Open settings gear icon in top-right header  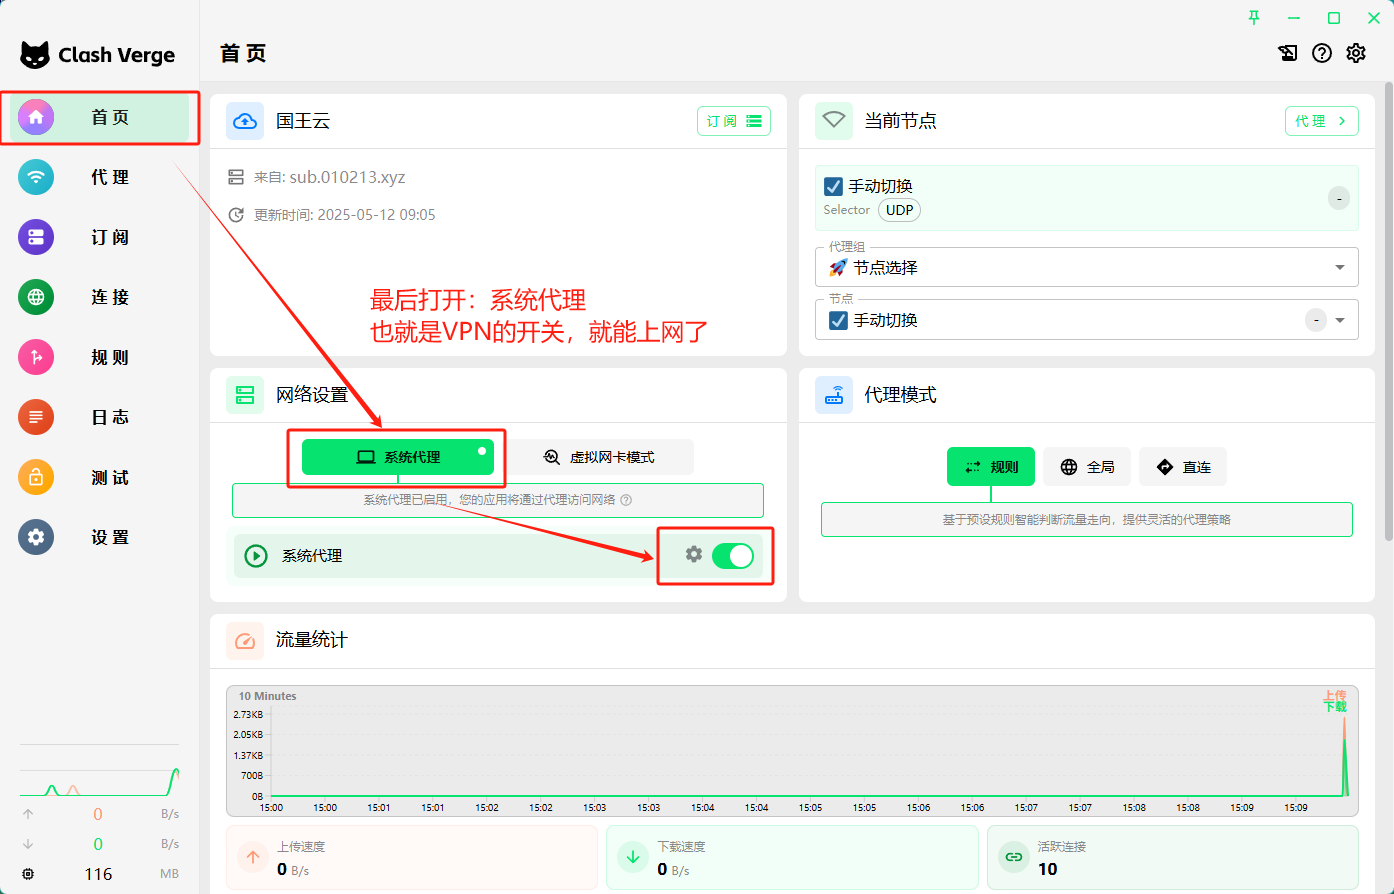1355,53
